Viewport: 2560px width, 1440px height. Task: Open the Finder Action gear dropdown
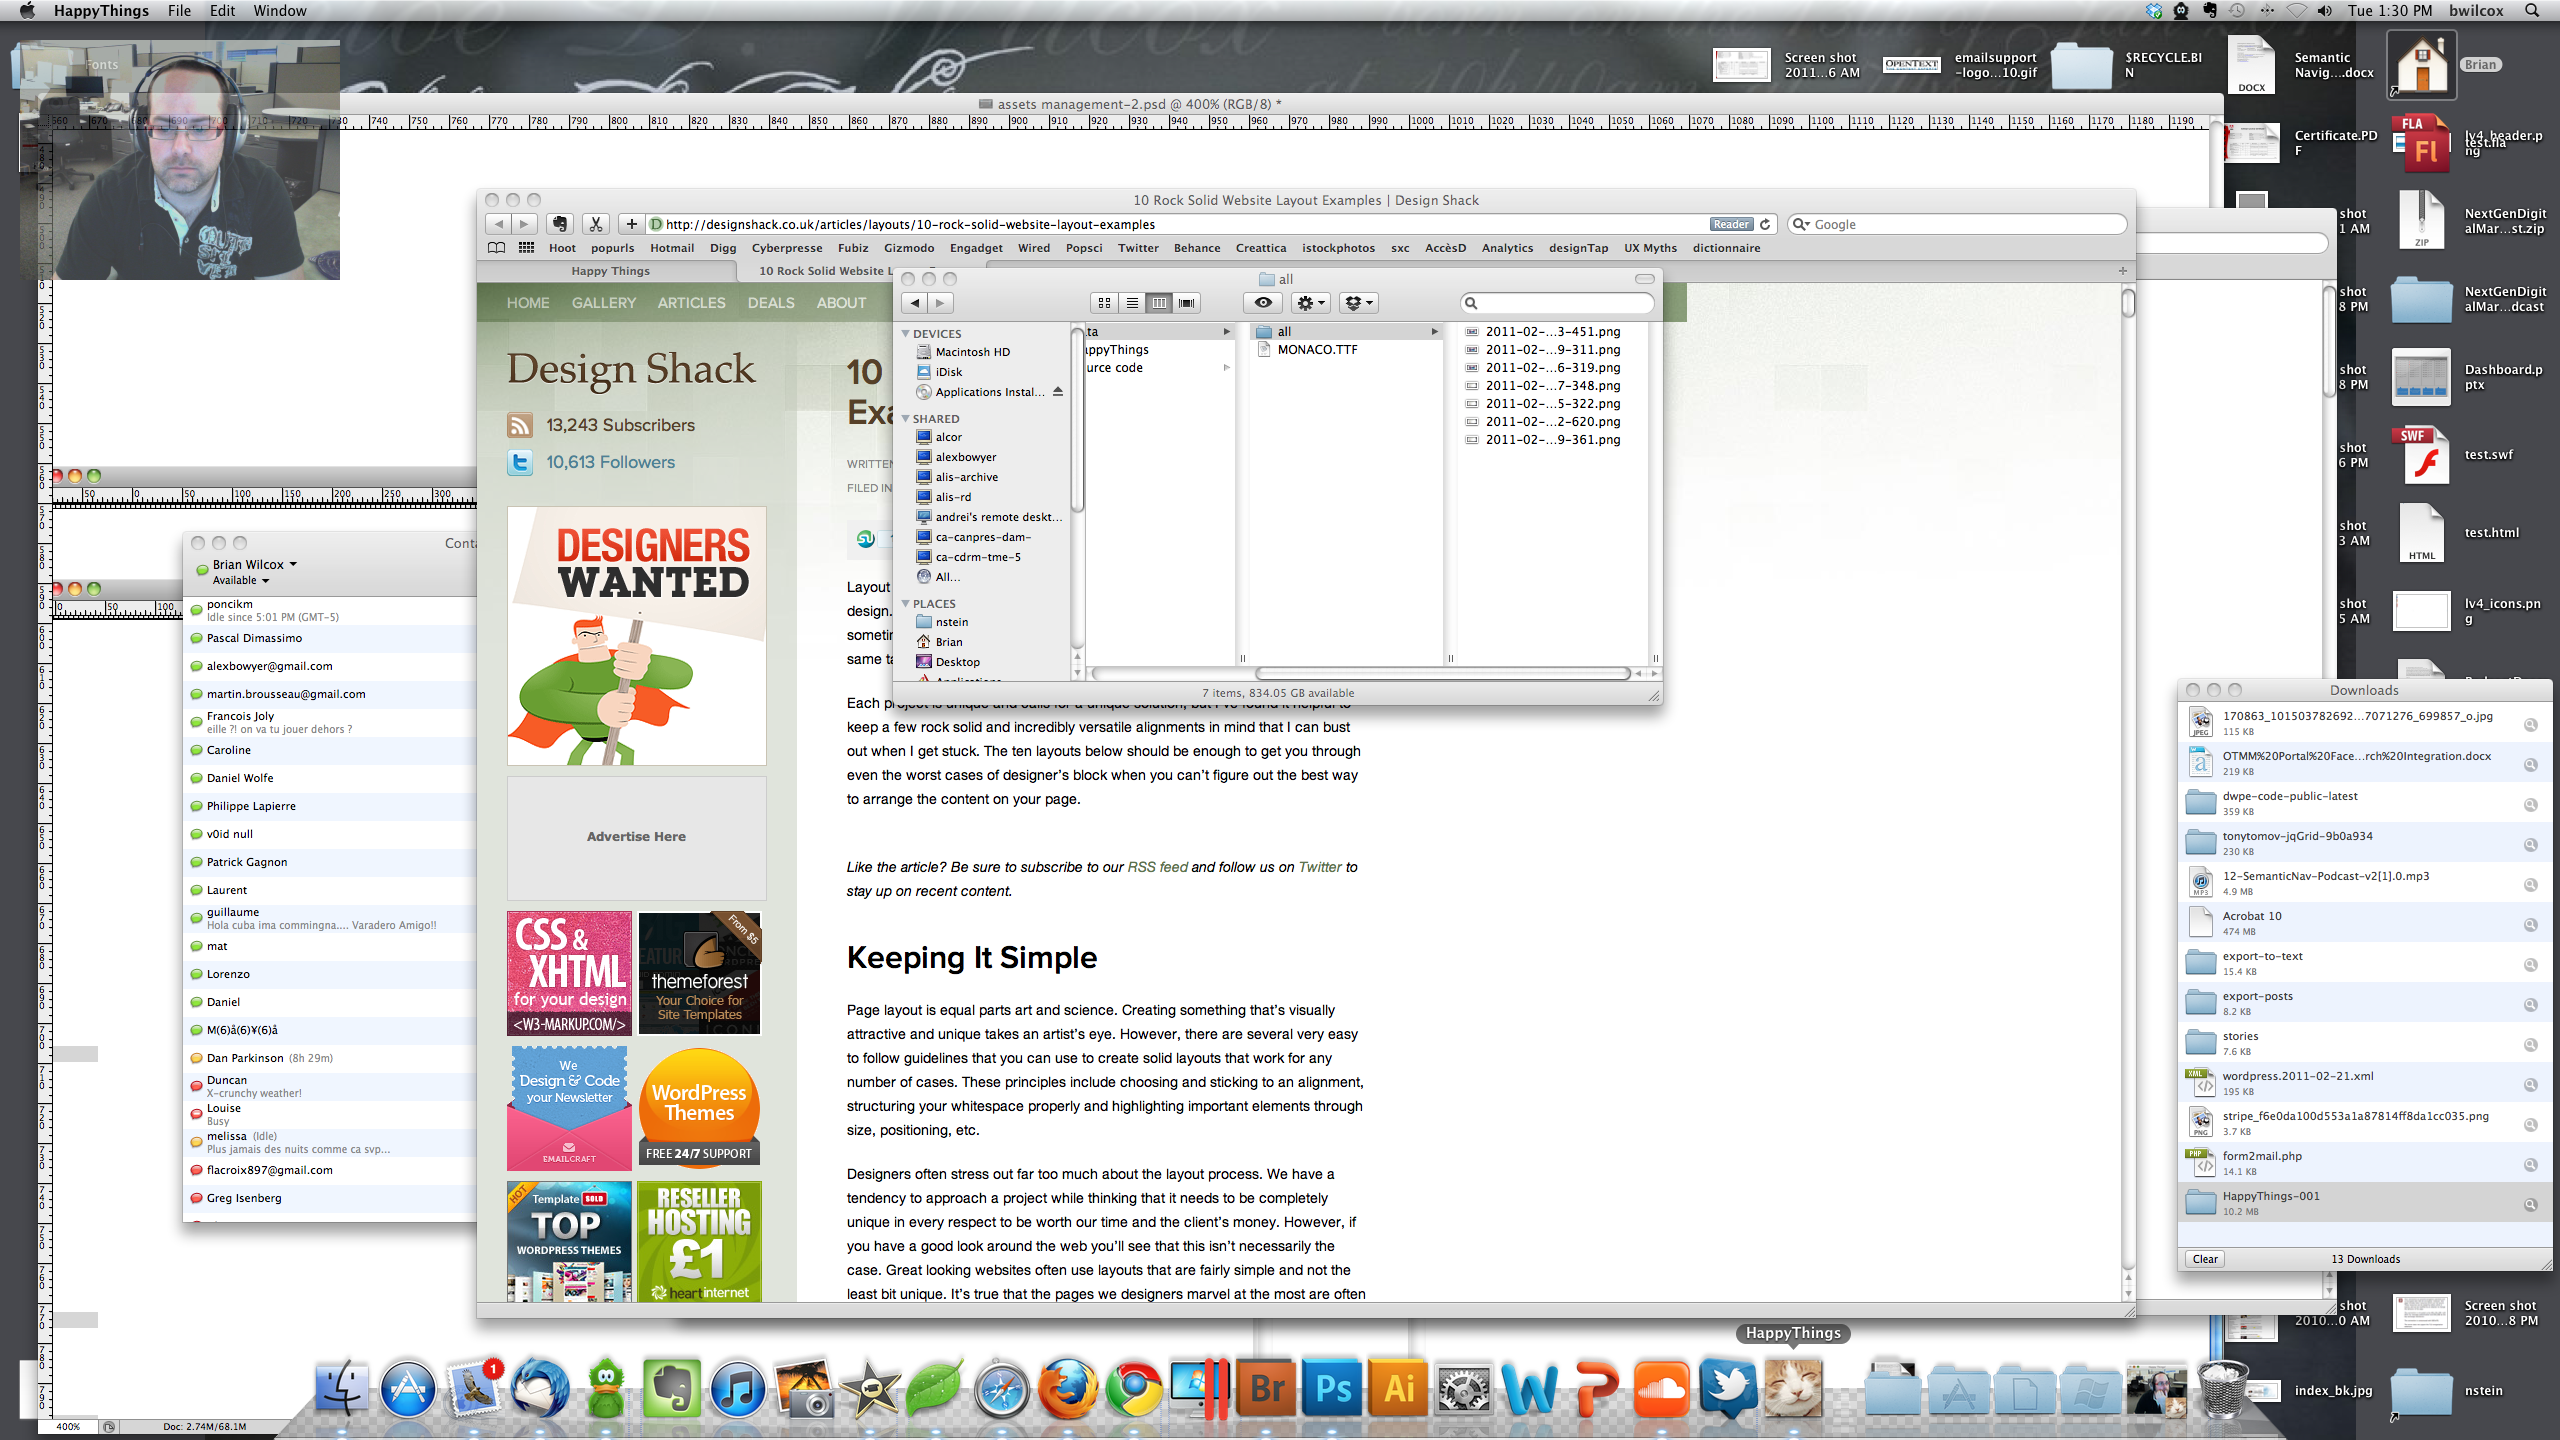click(1310, 303)
